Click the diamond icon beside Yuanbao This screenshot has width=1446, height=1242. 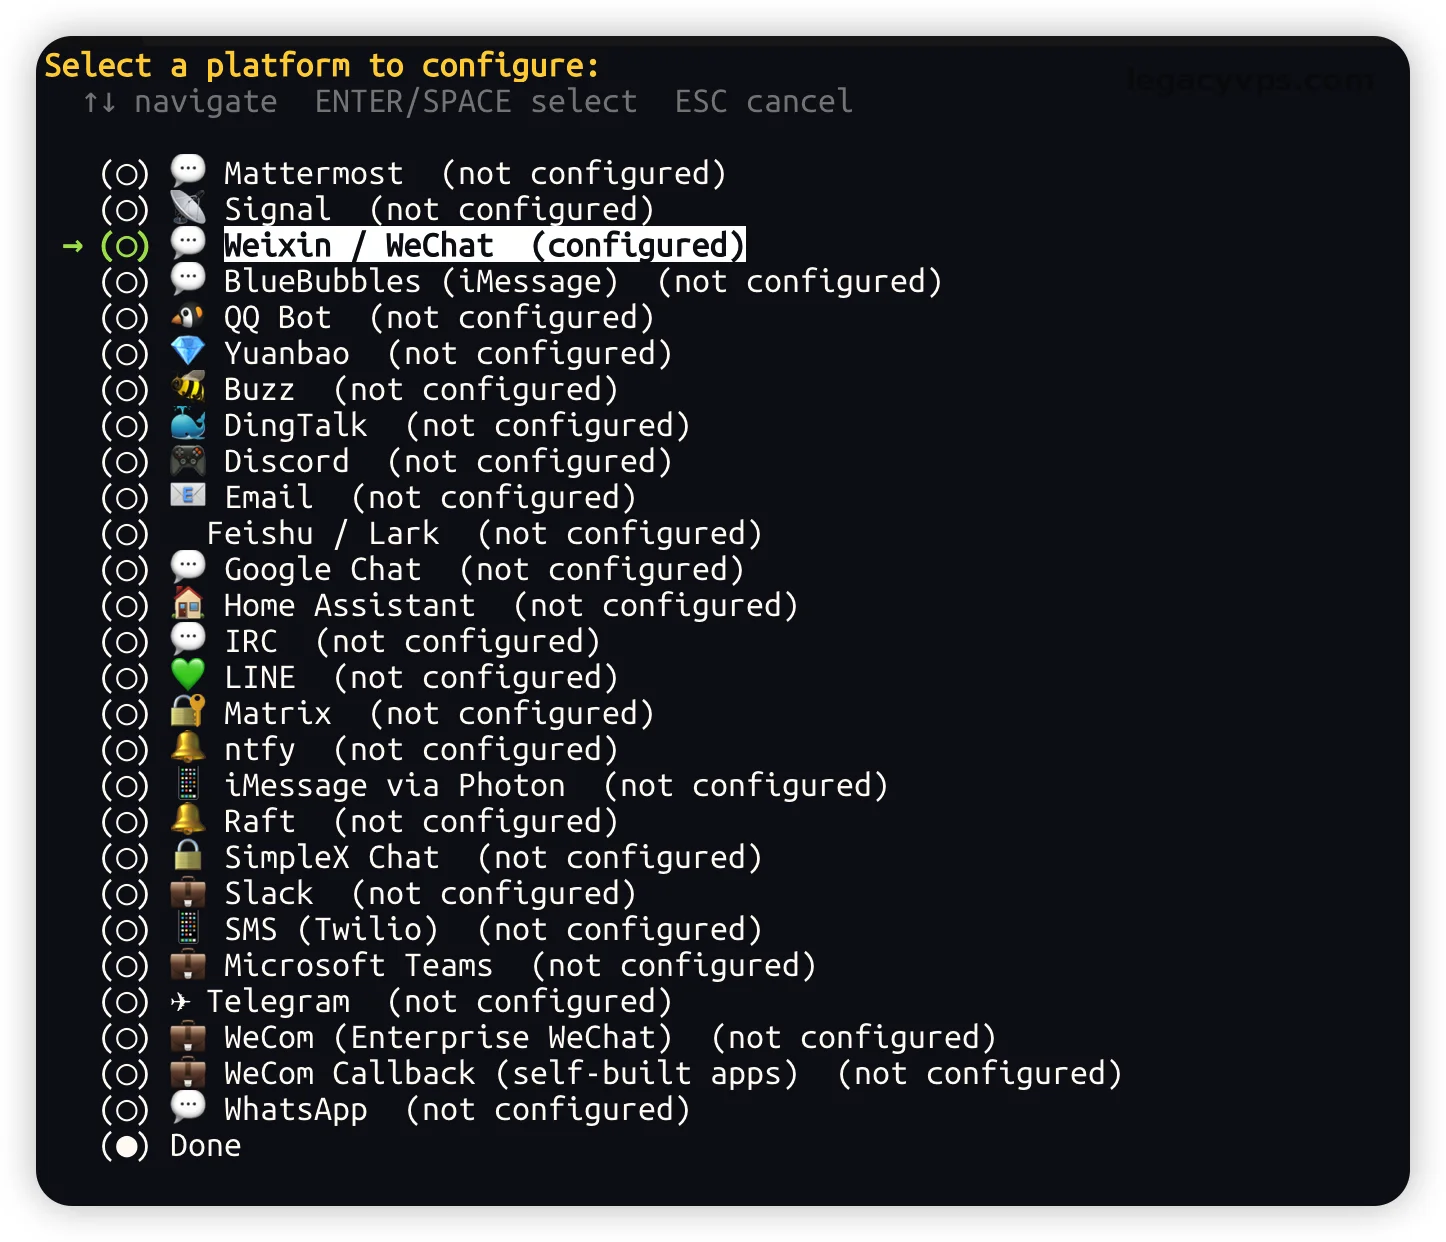point(188,352)
